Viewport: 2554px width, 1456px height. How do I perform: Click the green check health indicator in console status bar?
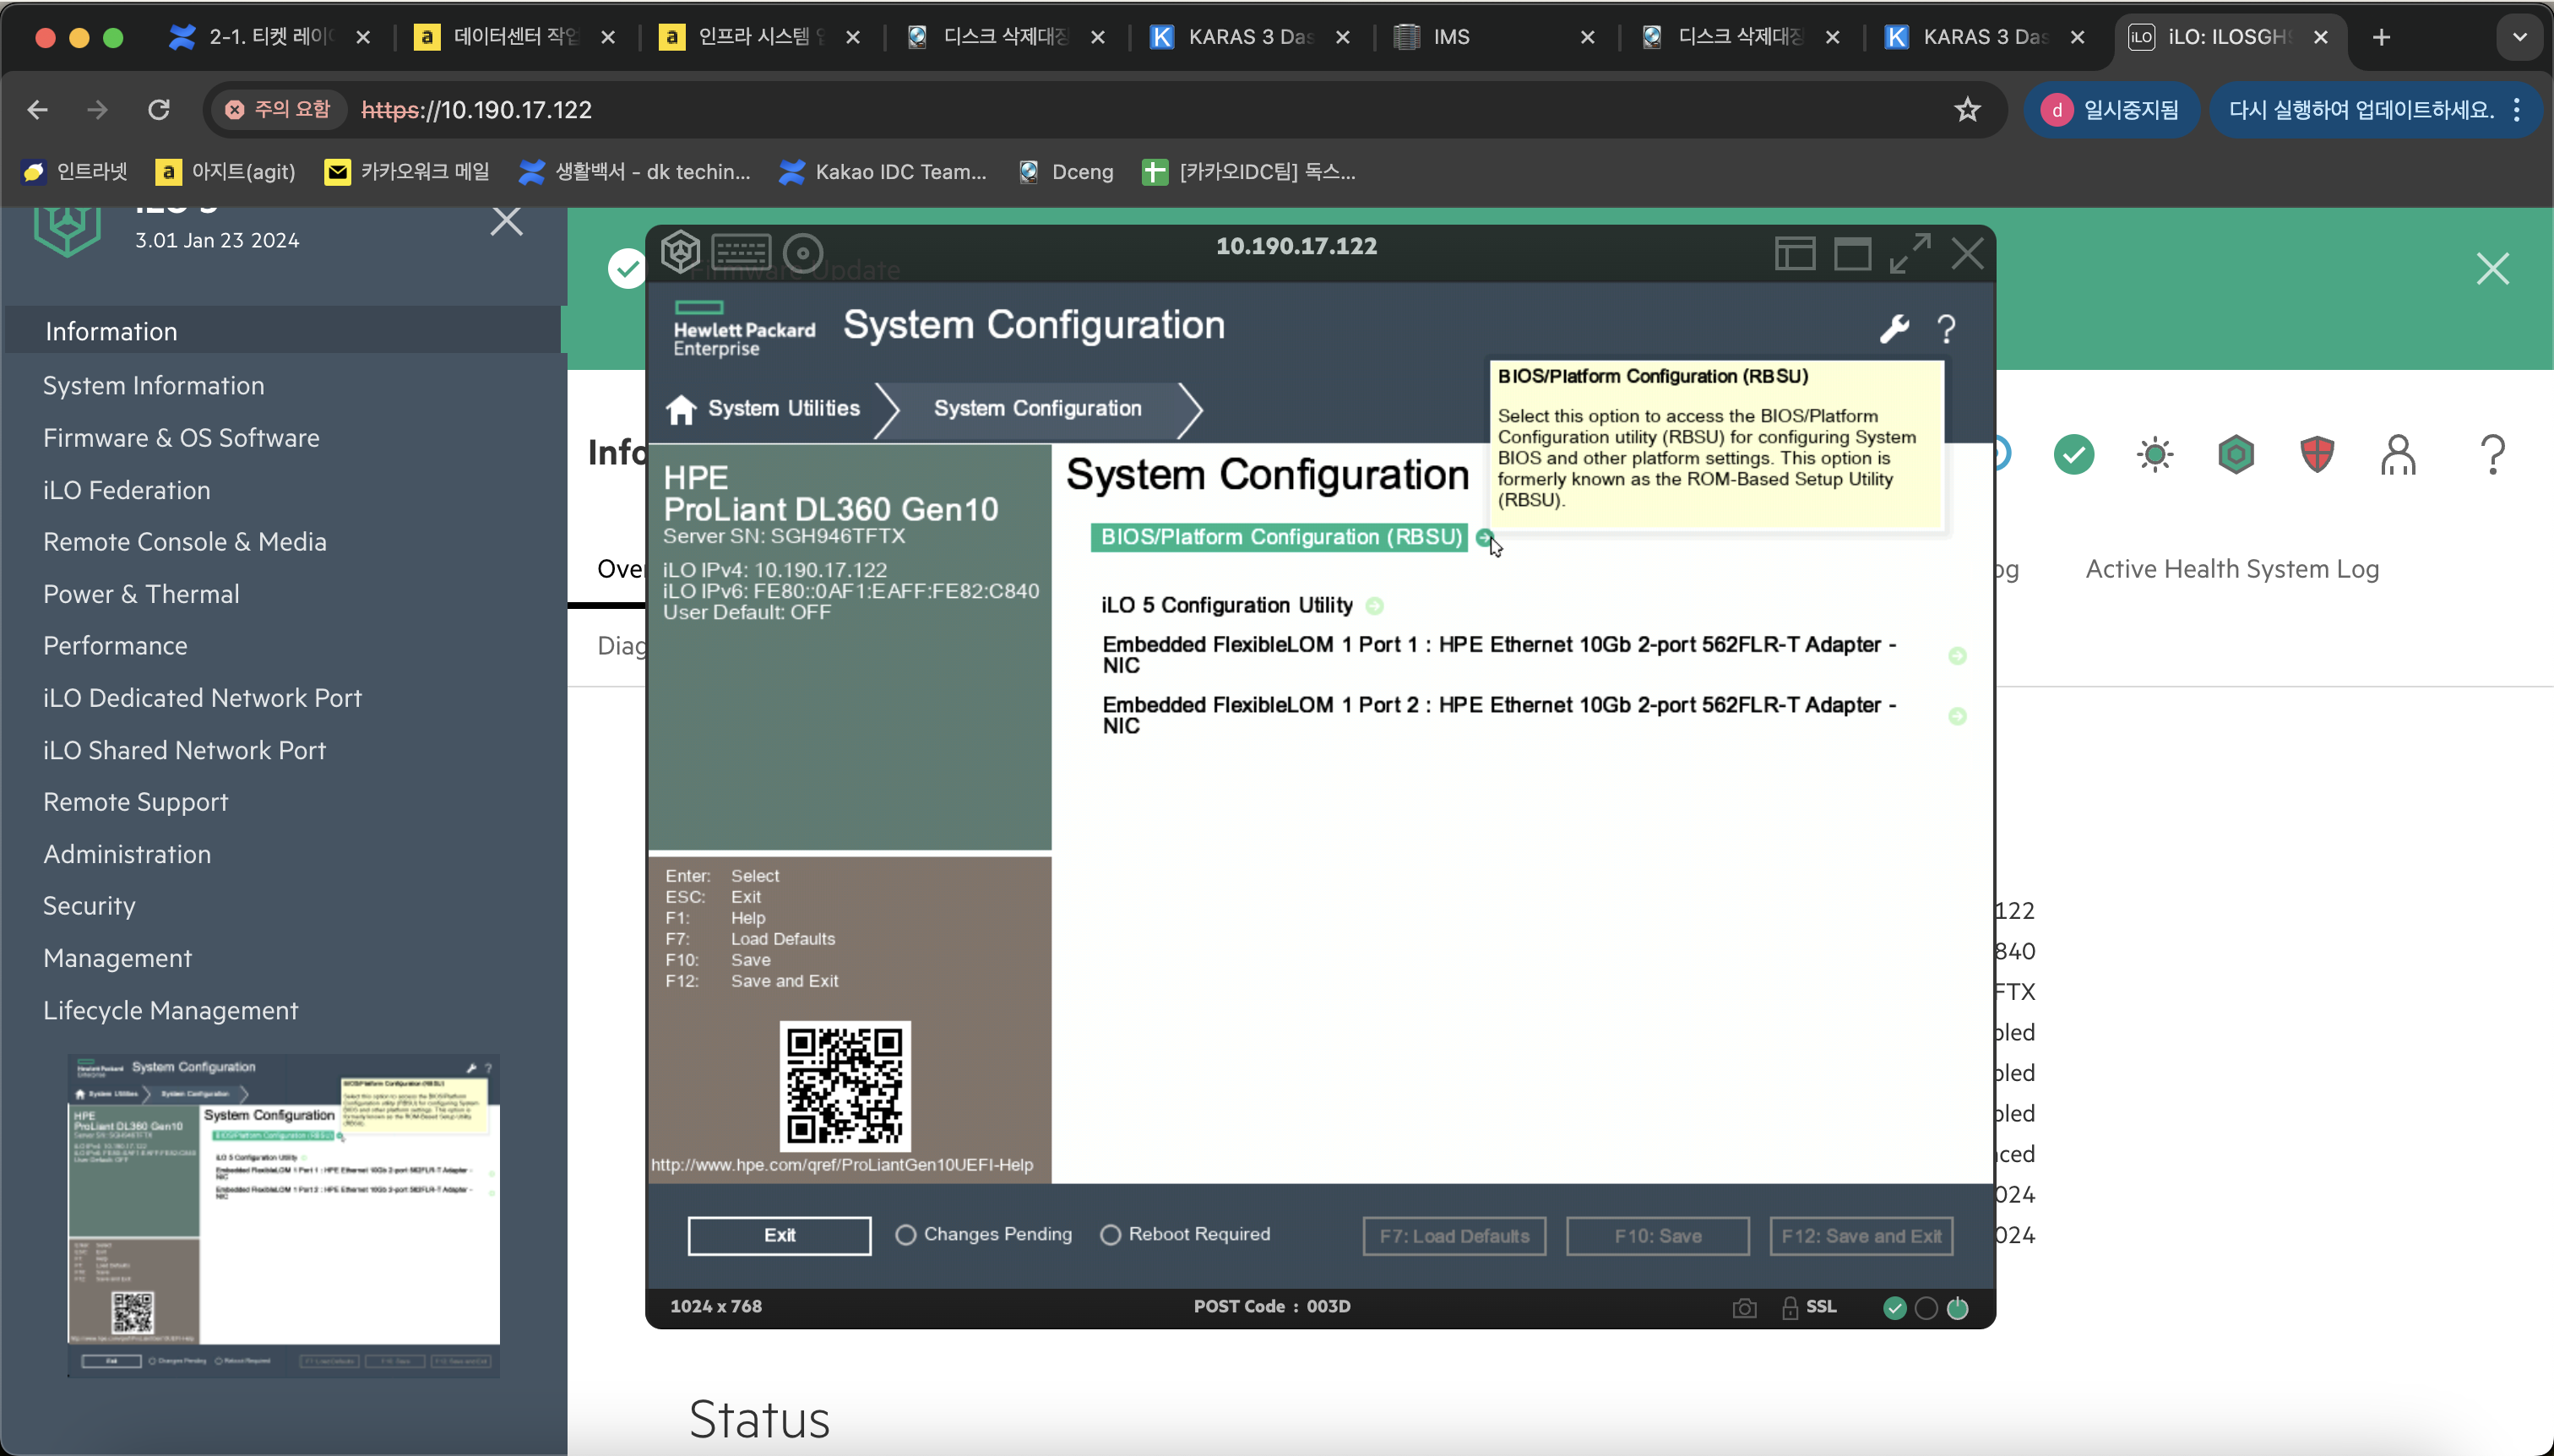tap(1894, 1308)
